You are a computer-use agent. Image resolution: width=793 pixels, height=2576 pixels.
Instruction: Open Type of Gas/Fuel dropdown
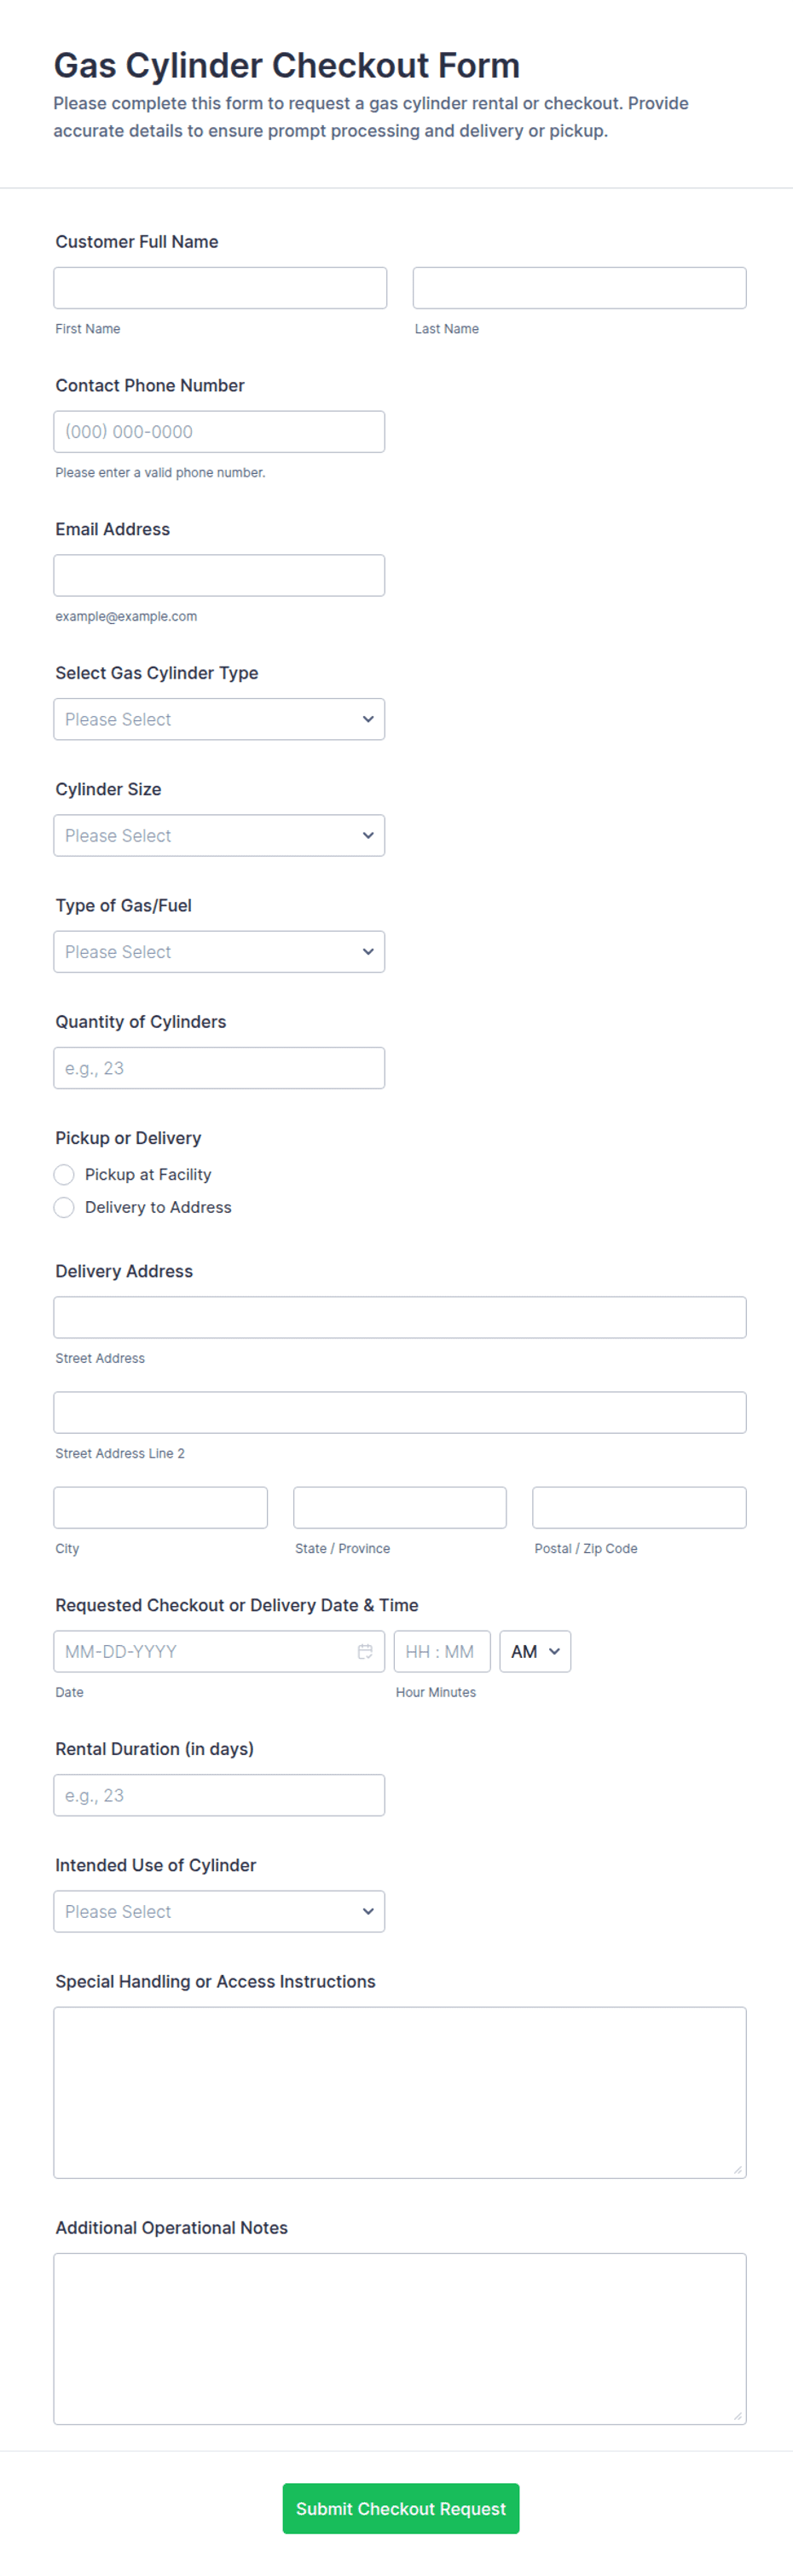click(219, 951)
